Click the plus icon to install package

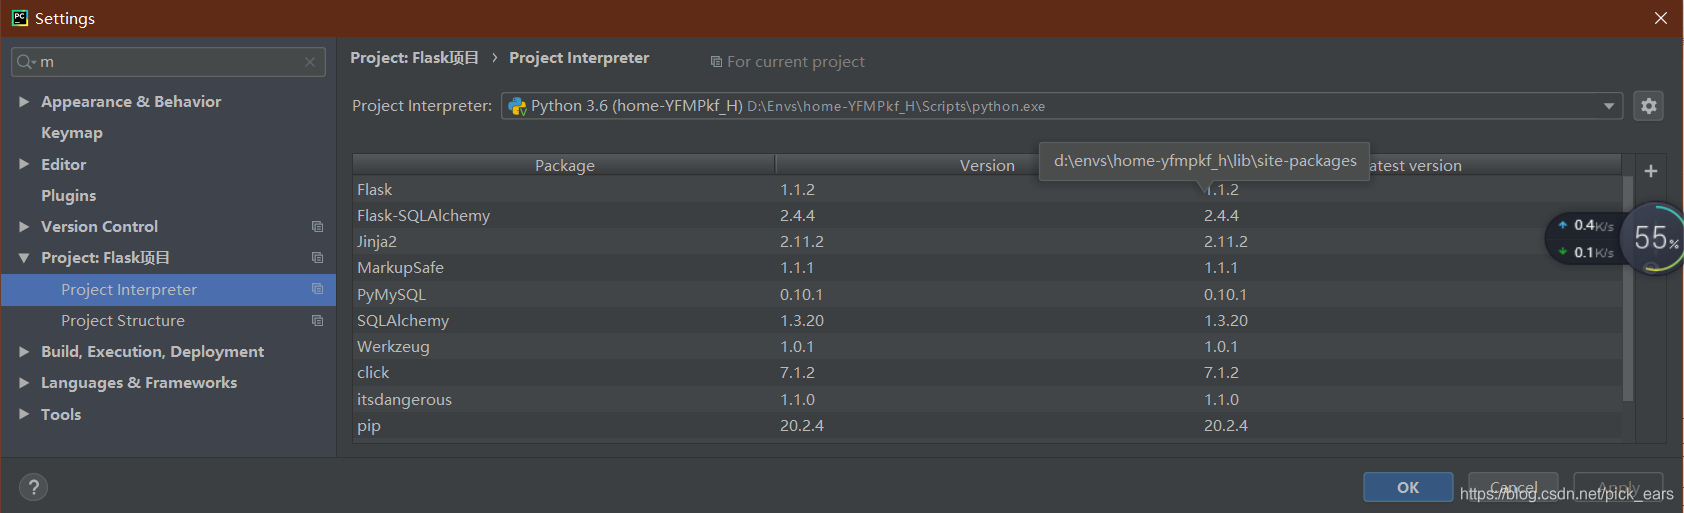coord(1651,171)
